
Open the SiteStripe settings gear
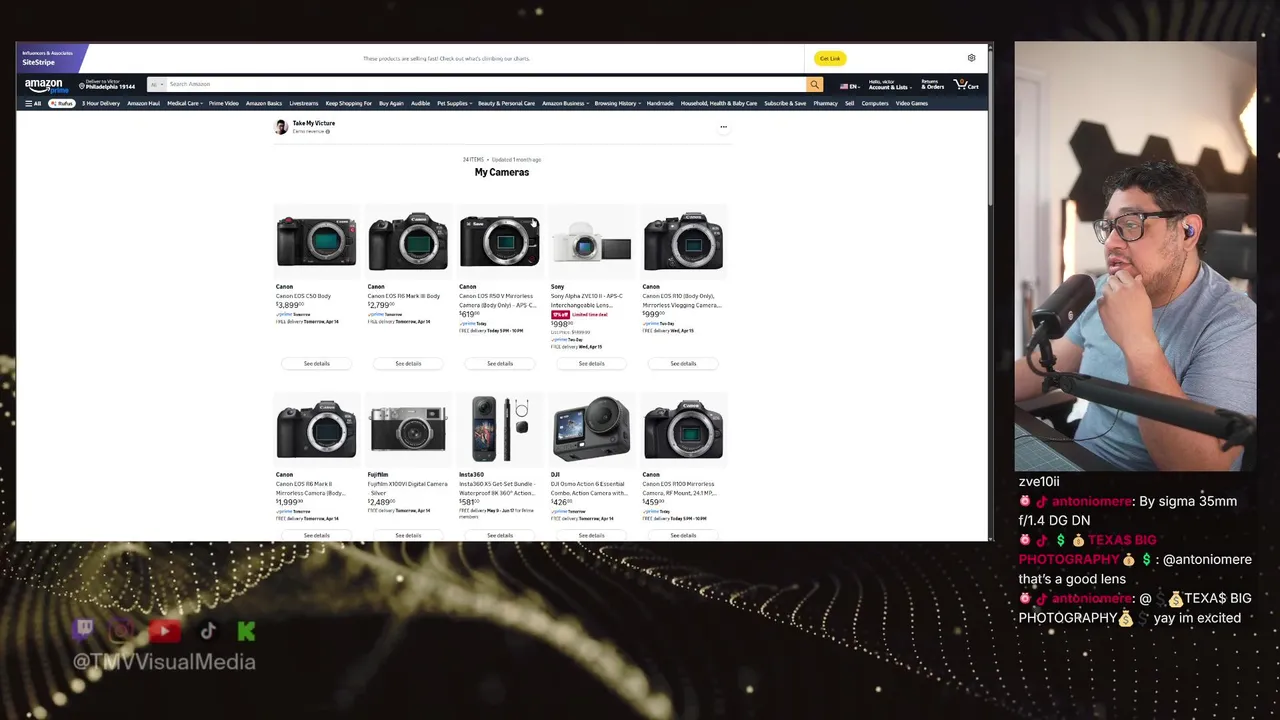point(971,58)
